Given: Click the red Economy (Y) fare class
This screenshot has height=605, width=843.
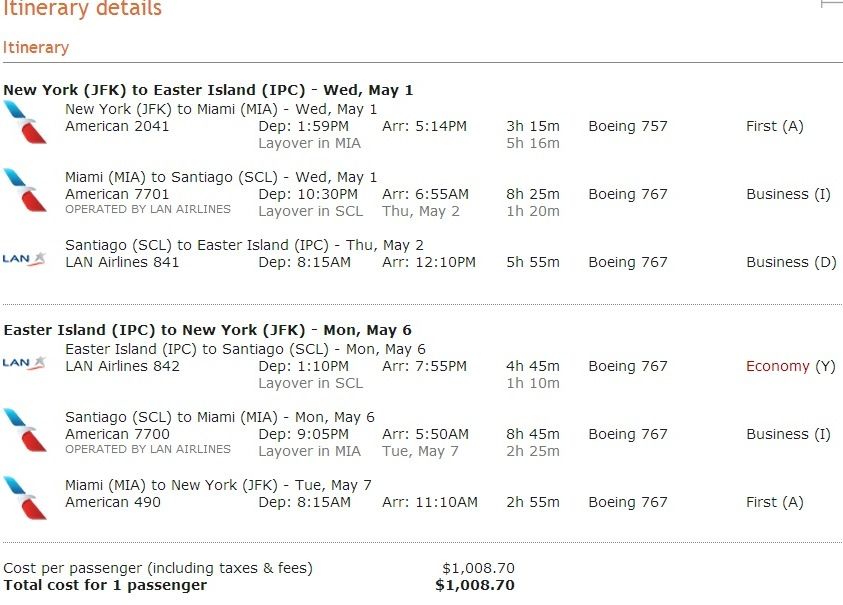Looking at the screenshot, I should pyautogui.click(x=790, y=366).
